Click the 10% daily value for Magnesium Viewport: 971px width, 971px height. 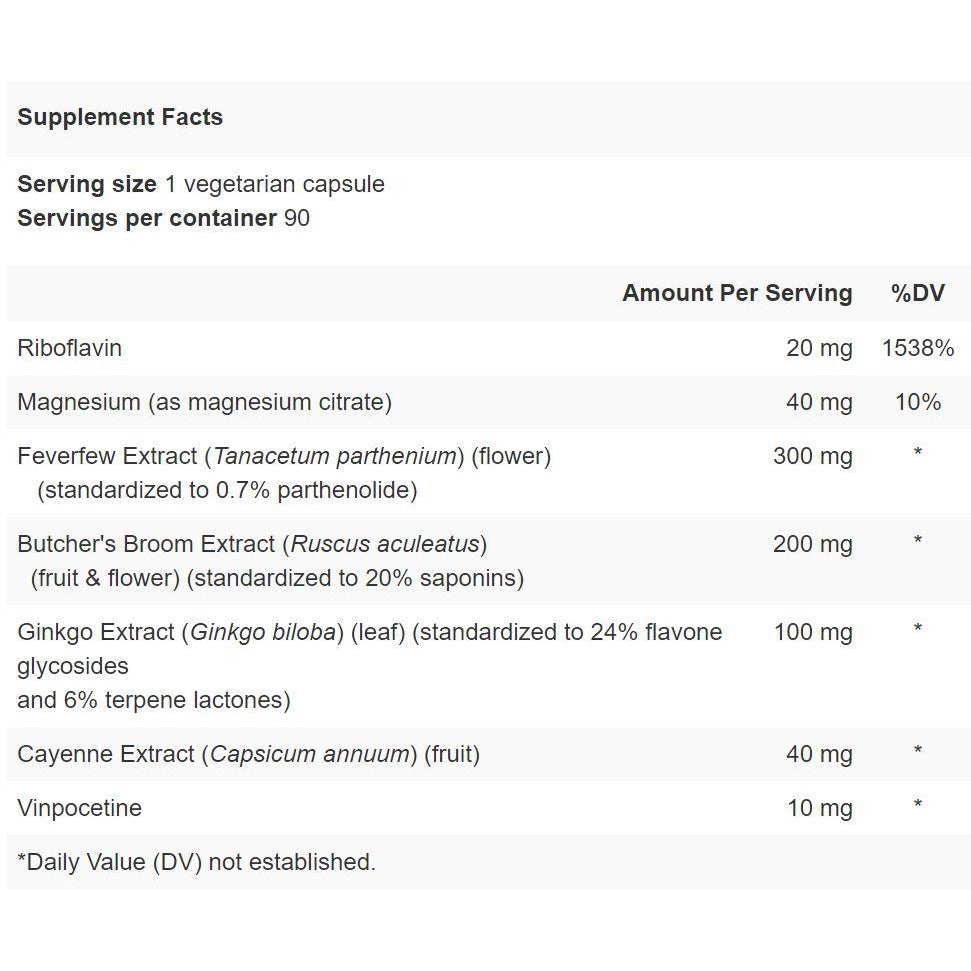tap(918, 402)
